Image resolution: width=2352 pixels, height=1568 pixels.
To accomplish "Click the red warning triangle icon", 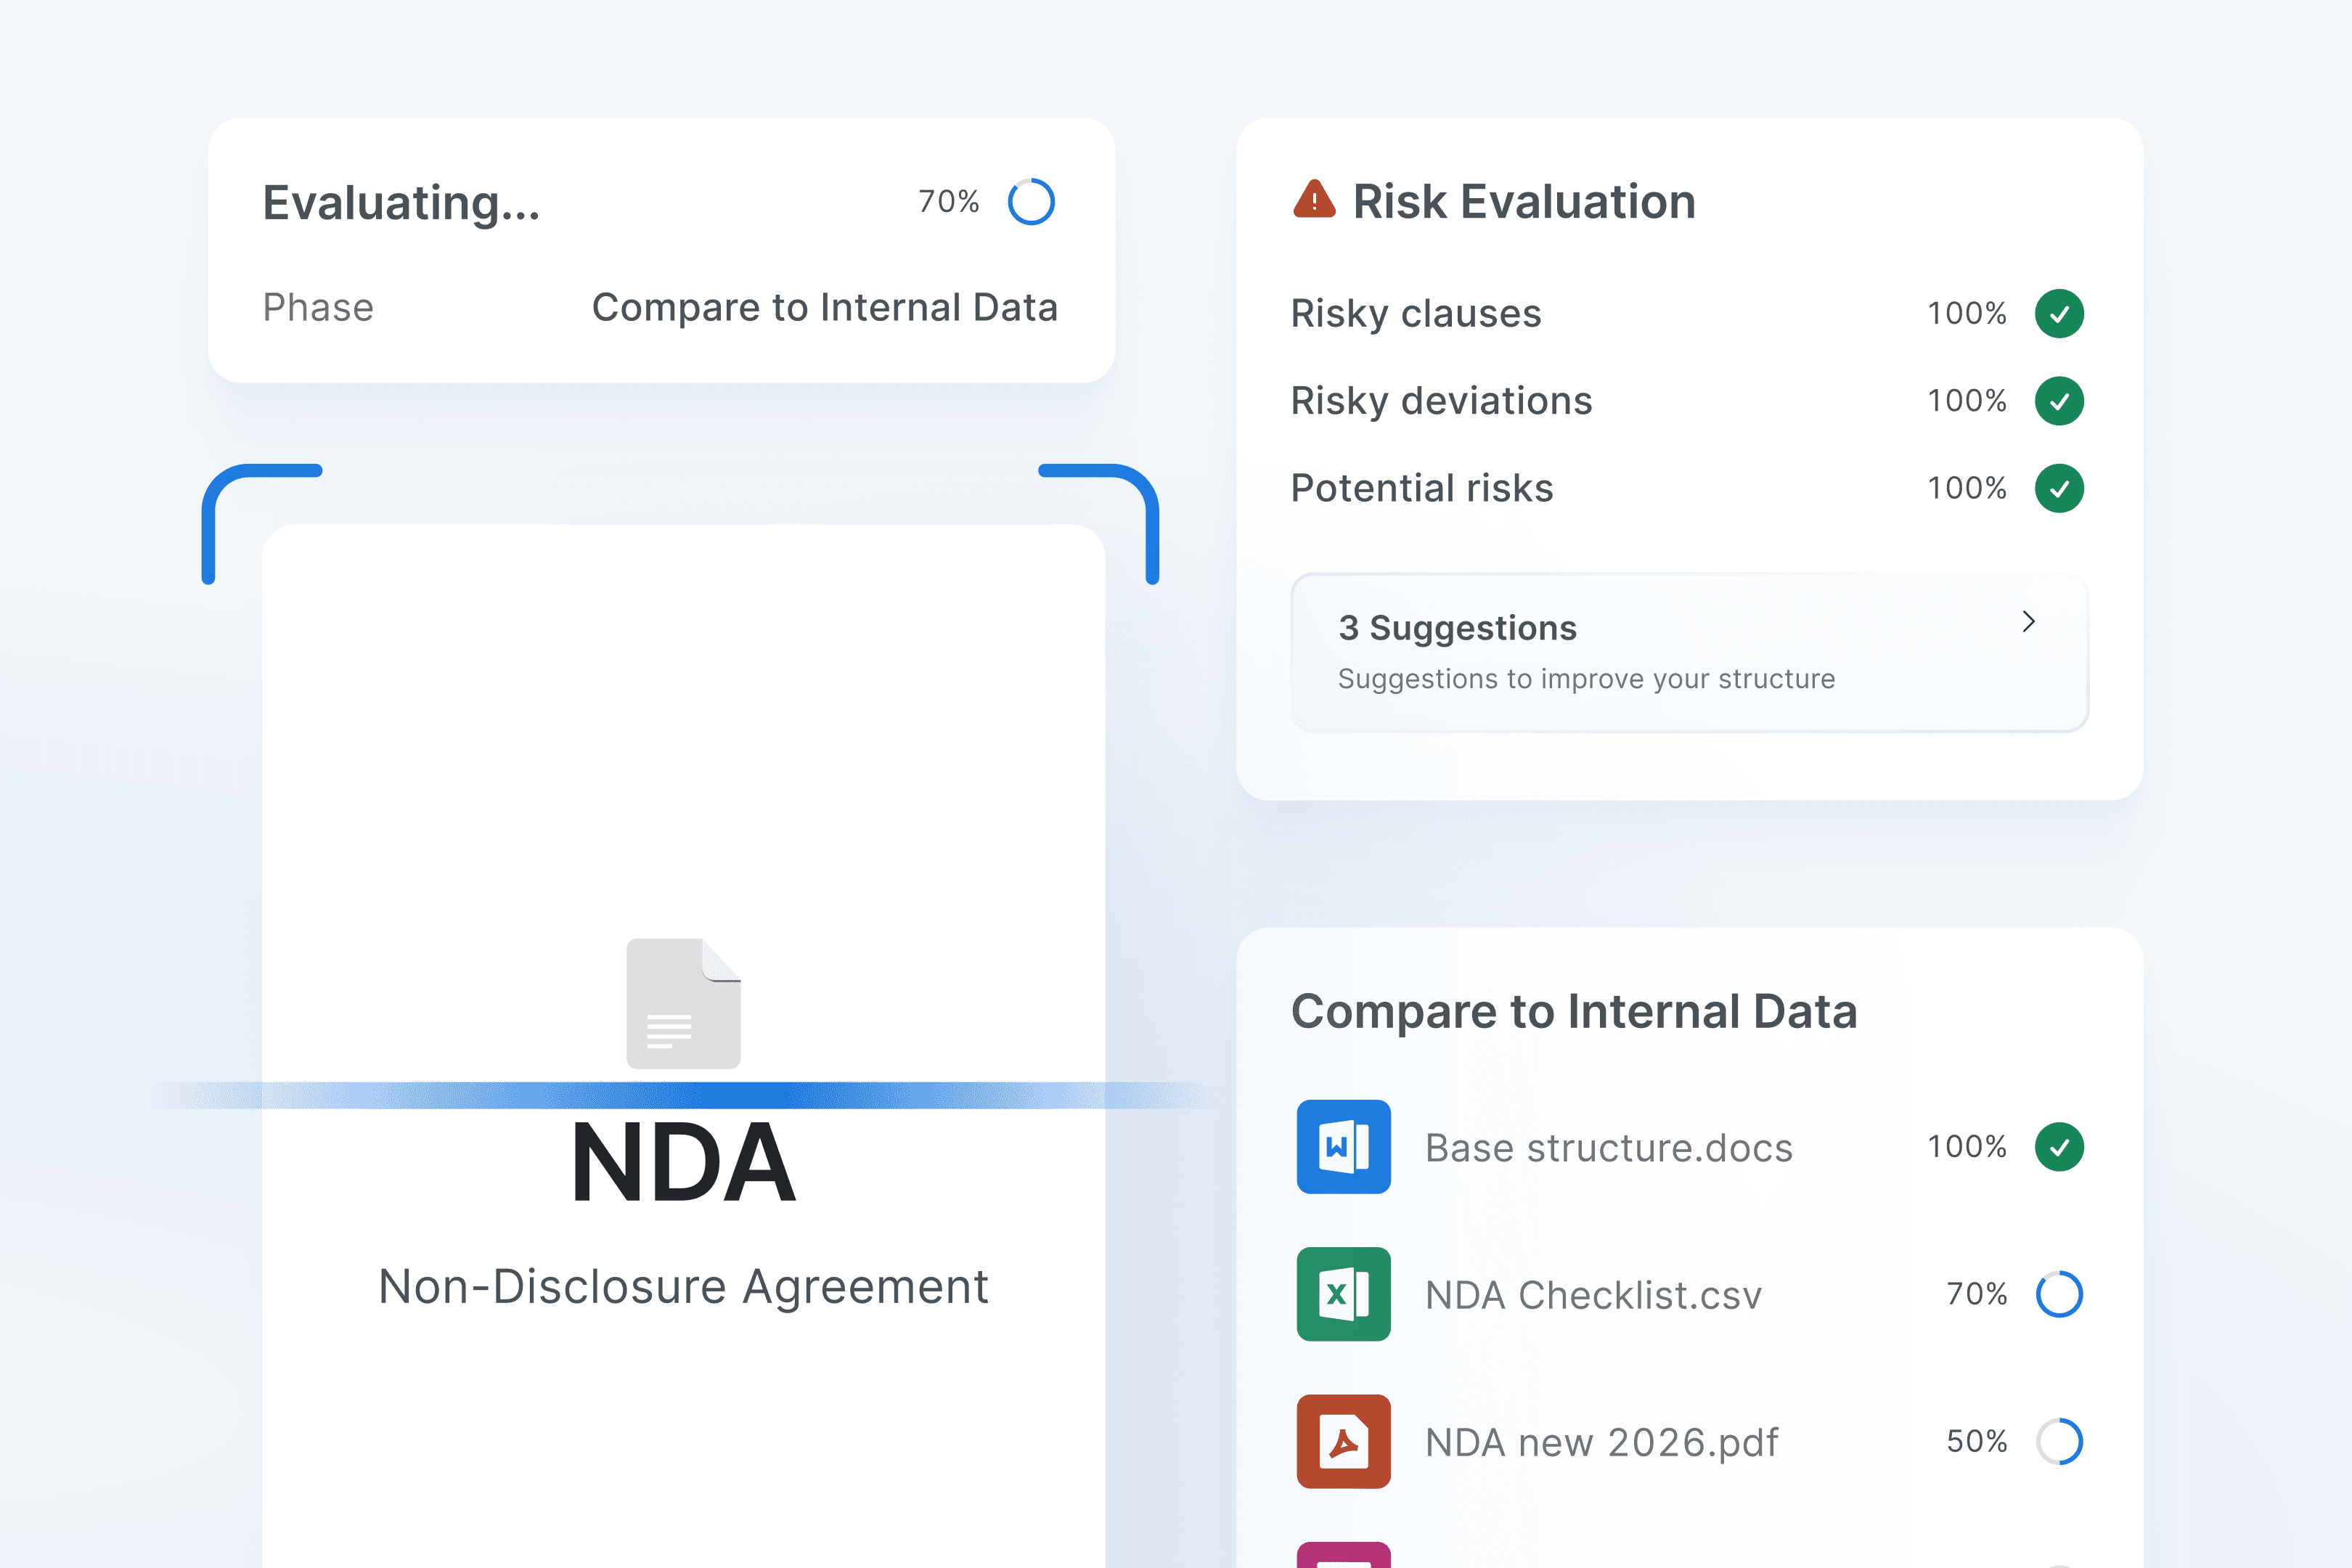I will coord(1314,200).
